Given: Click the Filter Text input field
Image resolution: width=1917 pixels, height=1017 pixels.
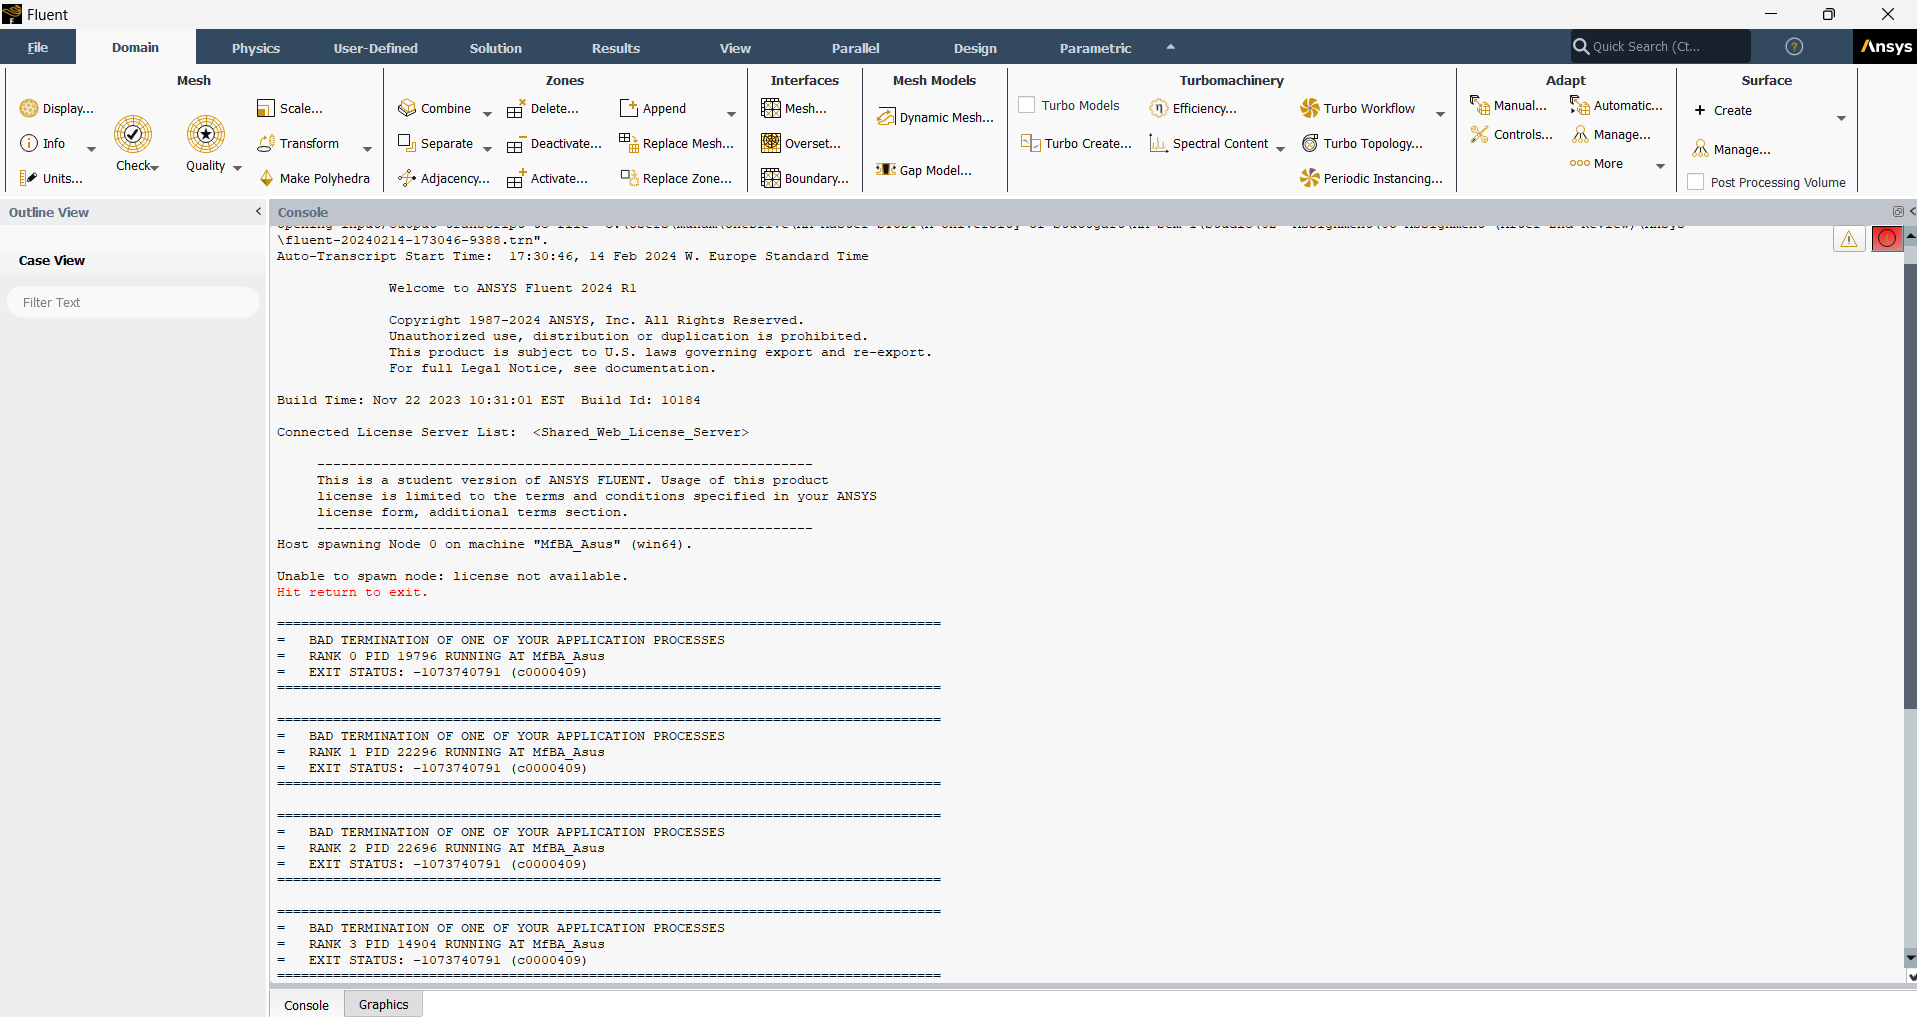Looking at the screenshot, I should [x=133, y=302].
